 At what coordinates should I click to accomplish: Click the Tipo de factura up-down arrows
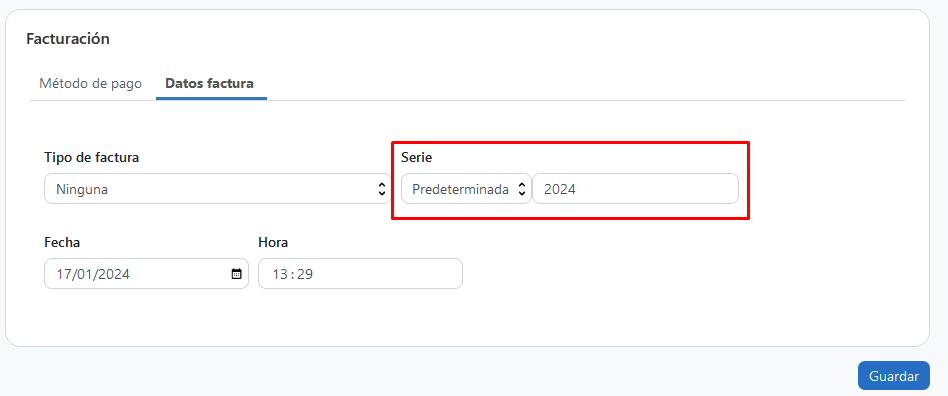pyautogui.click(x=381, y=189)
